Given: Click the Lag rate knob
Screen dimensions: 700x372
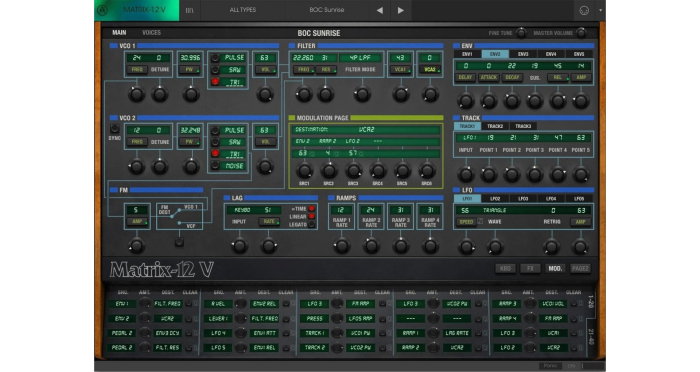Looking at the screenshot, I should point(269,246).
